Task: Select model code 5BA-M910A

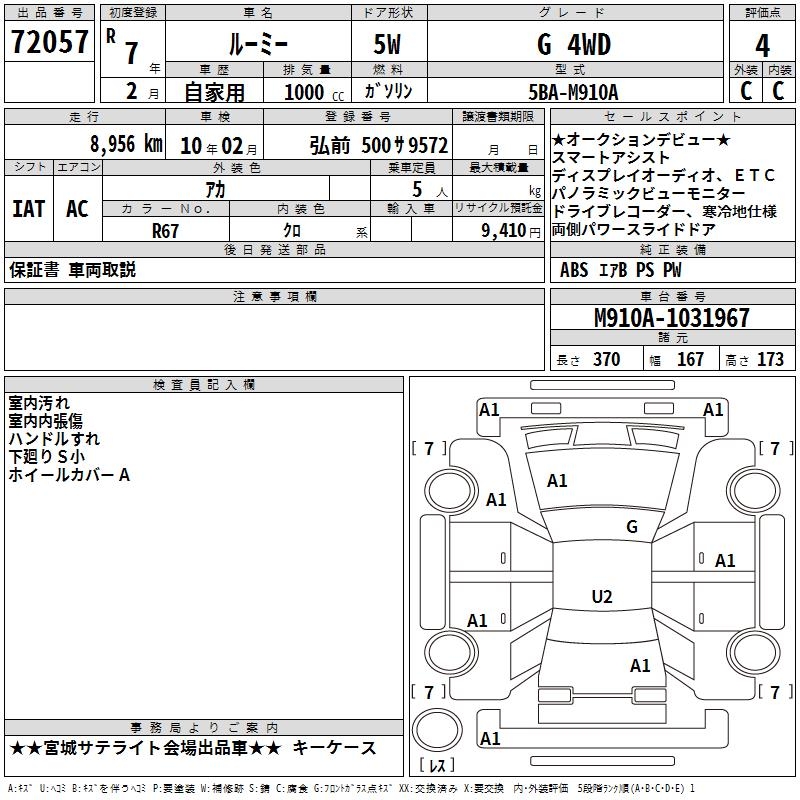Action: tap(573, 92)
